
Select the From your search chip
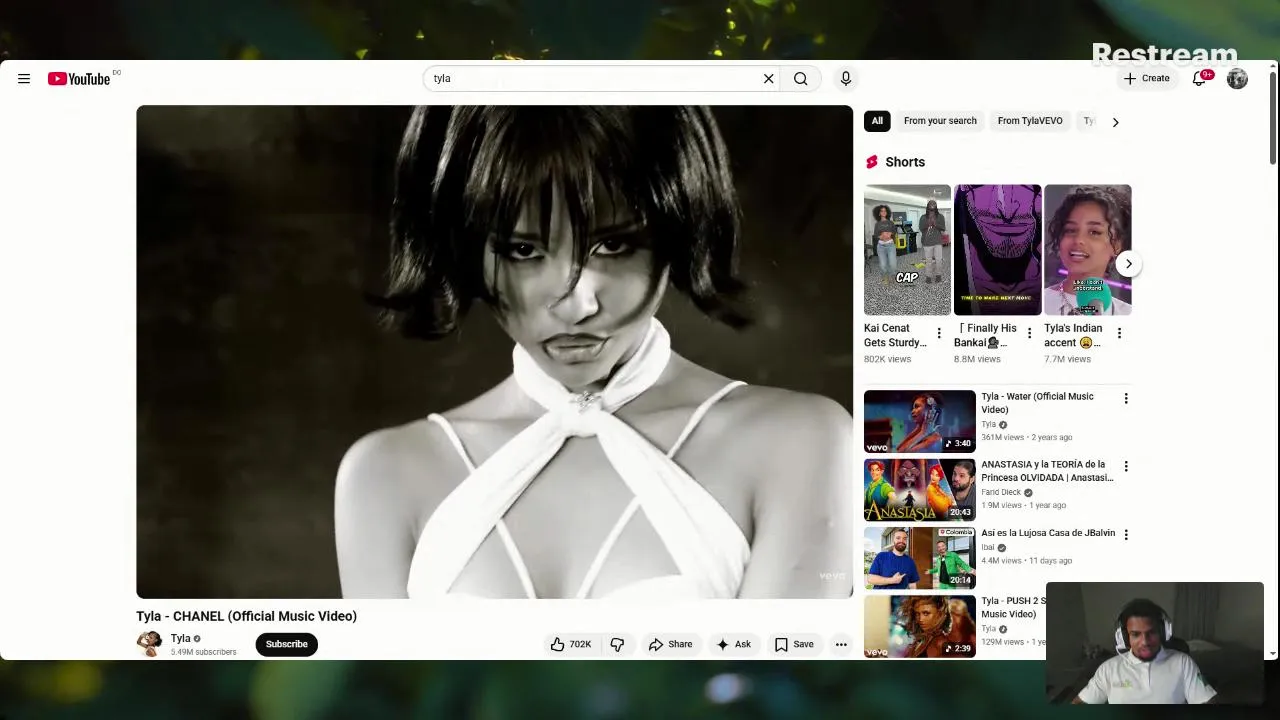tap(940, 121)
